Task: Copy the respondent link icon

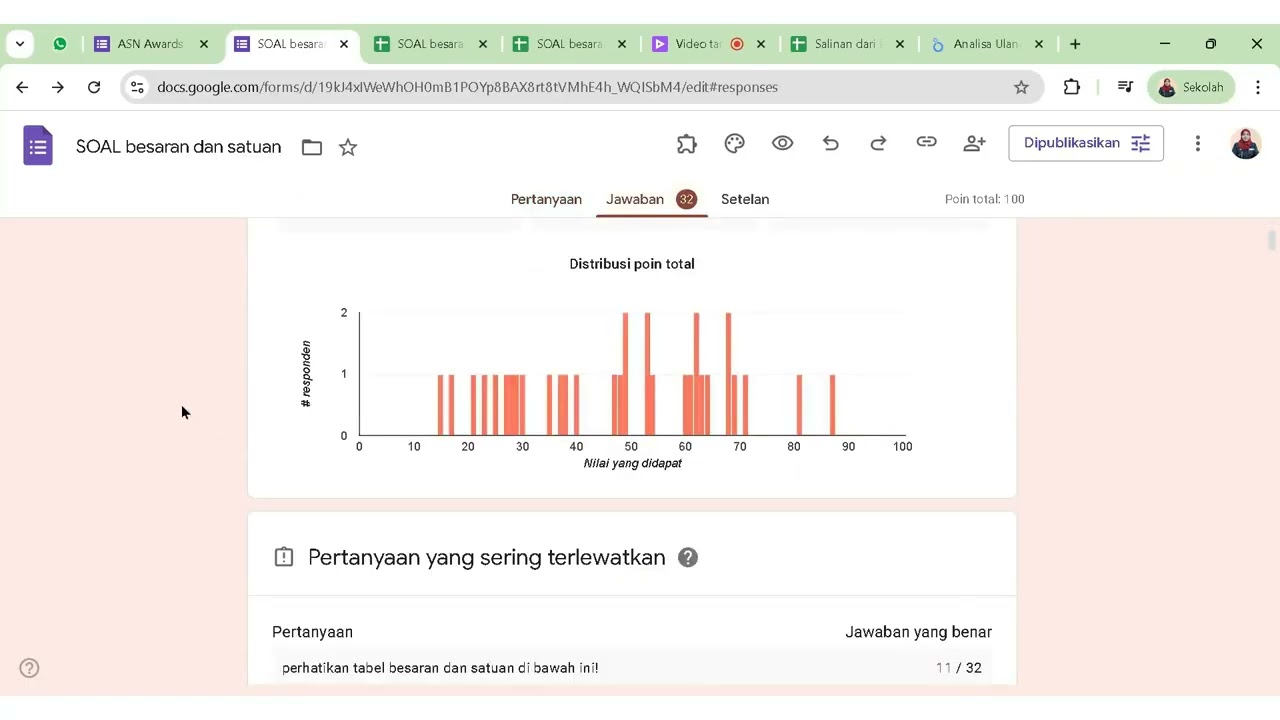Action: pyautogui.click(x=927, y=143)
